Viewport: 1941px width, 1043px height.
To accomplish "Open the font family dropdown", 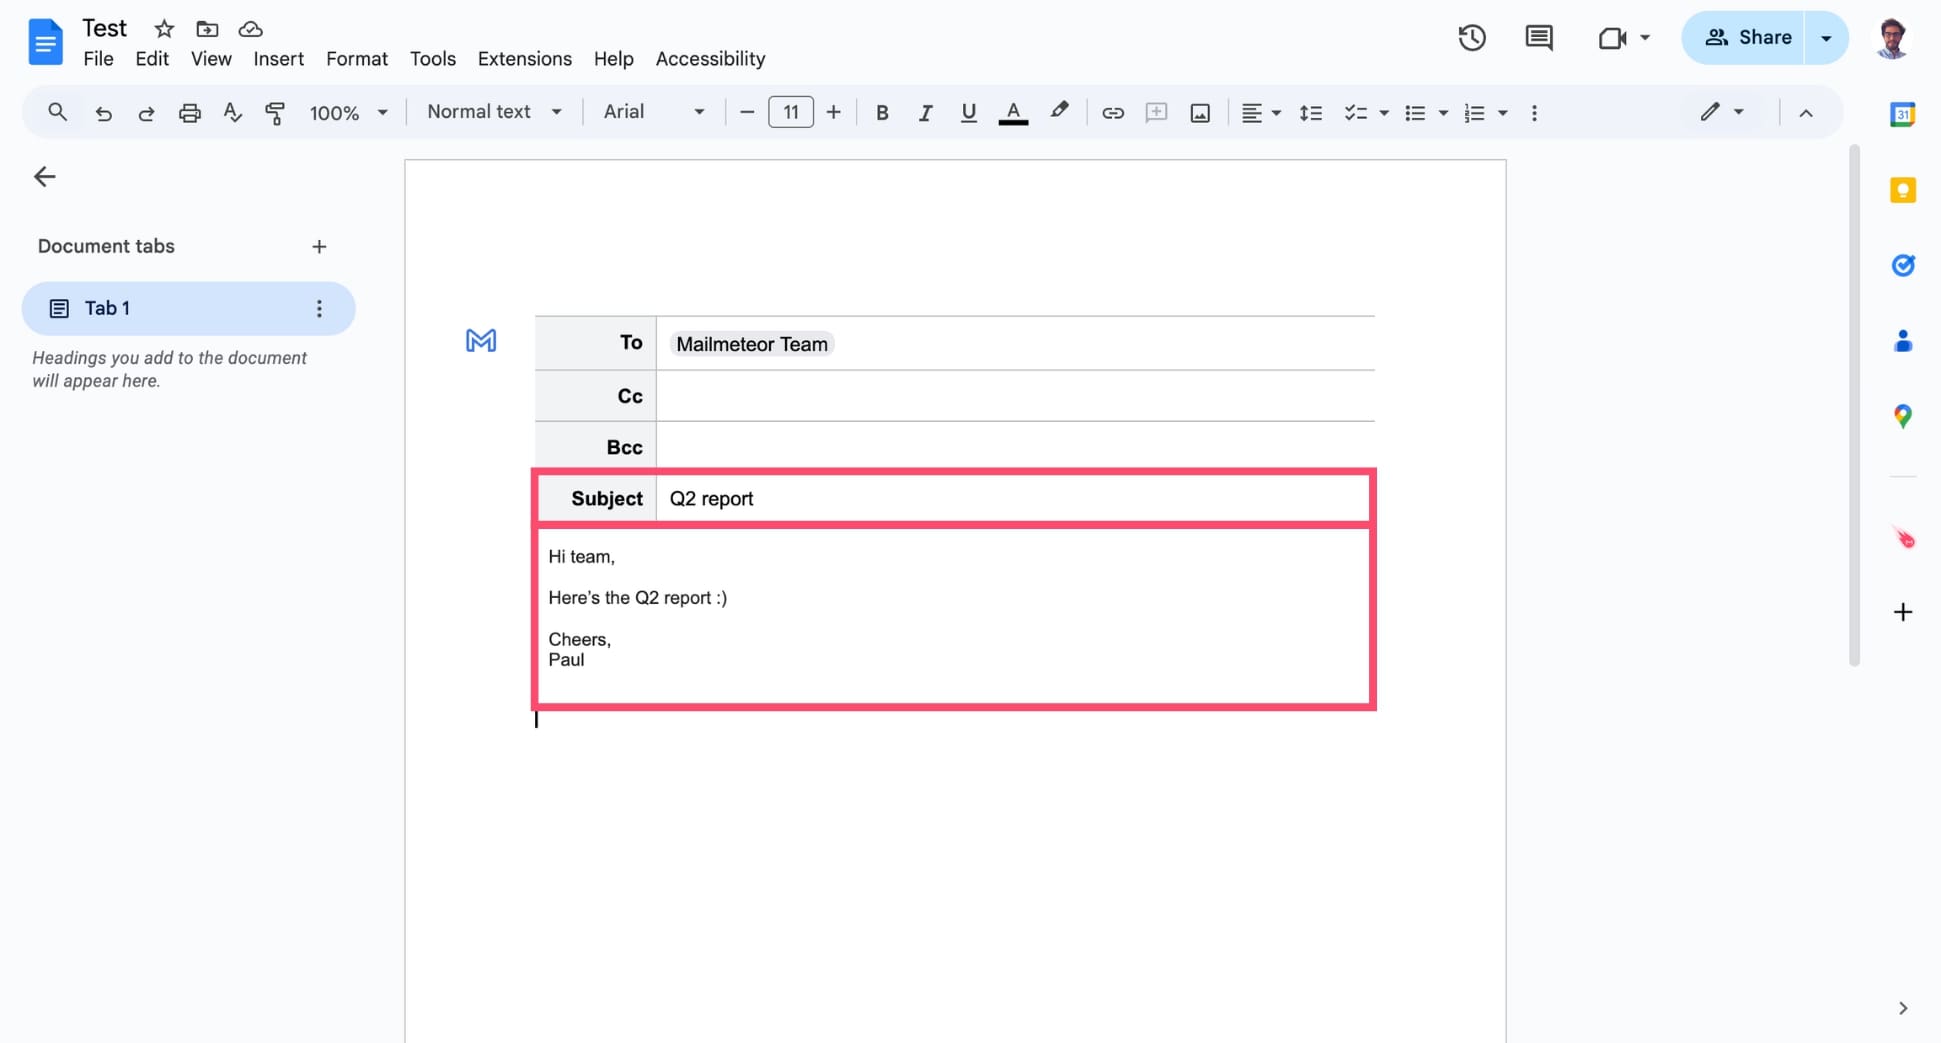I will (653, 112).
